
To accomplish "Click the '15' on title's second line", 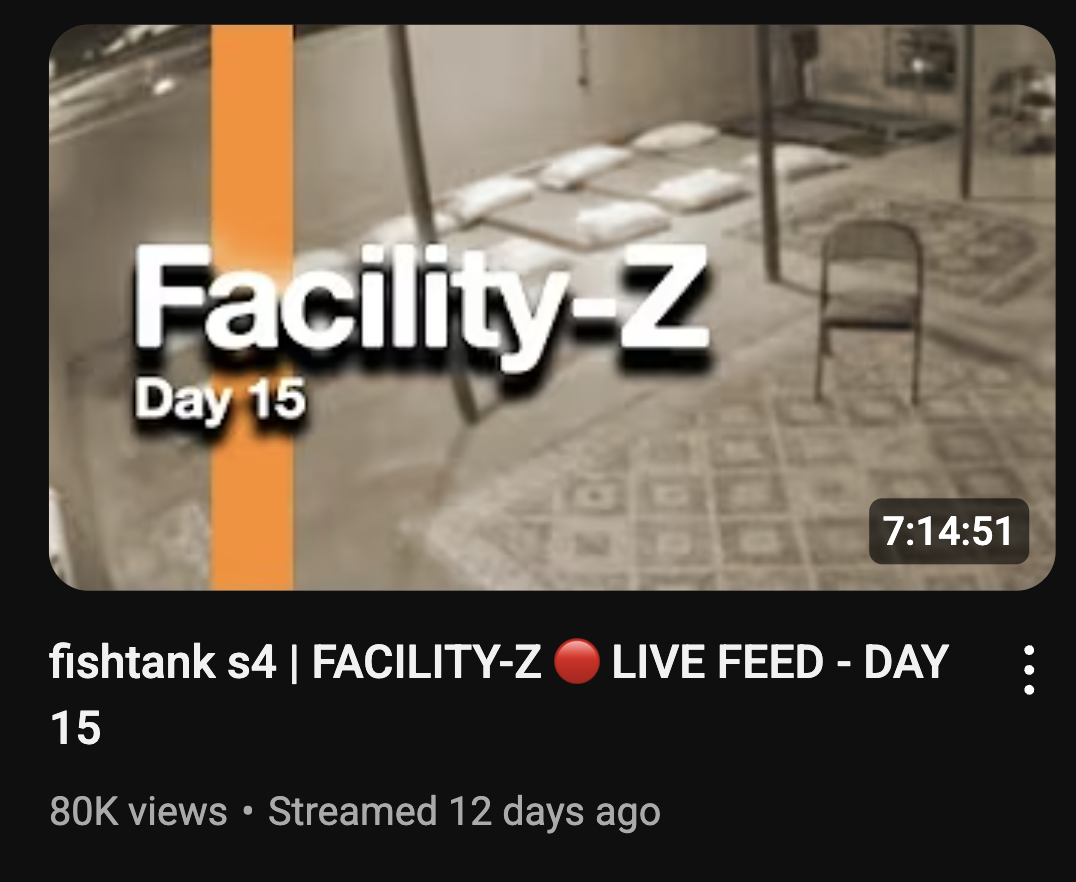I will pyautogui.click(x=75, y=728).
